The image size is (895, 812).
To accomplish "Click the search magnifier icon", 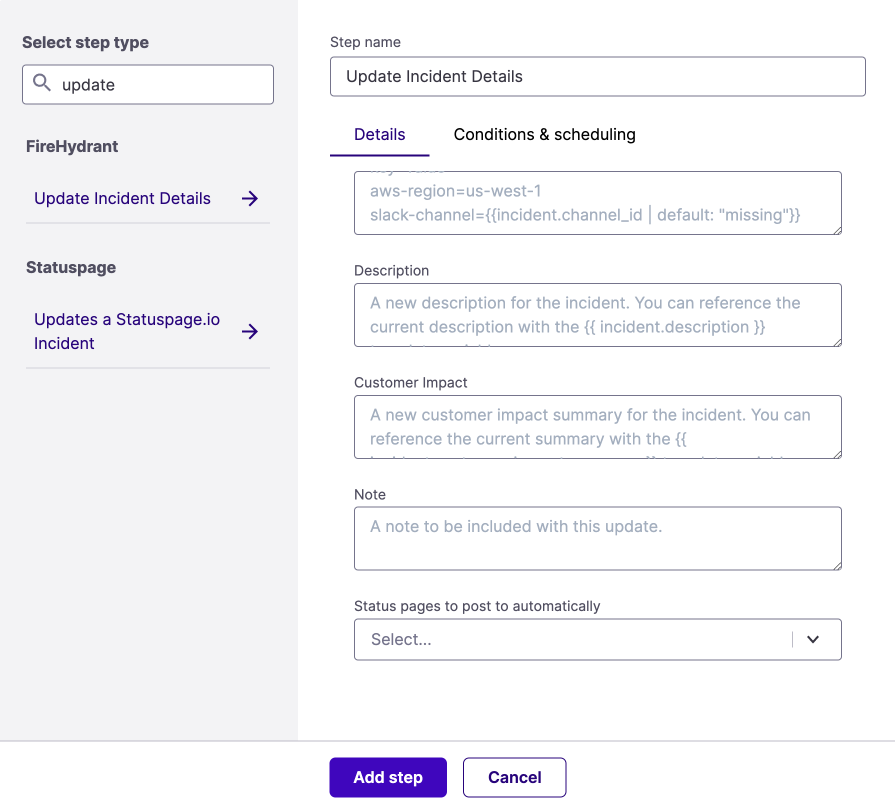I will click(42, 83).
